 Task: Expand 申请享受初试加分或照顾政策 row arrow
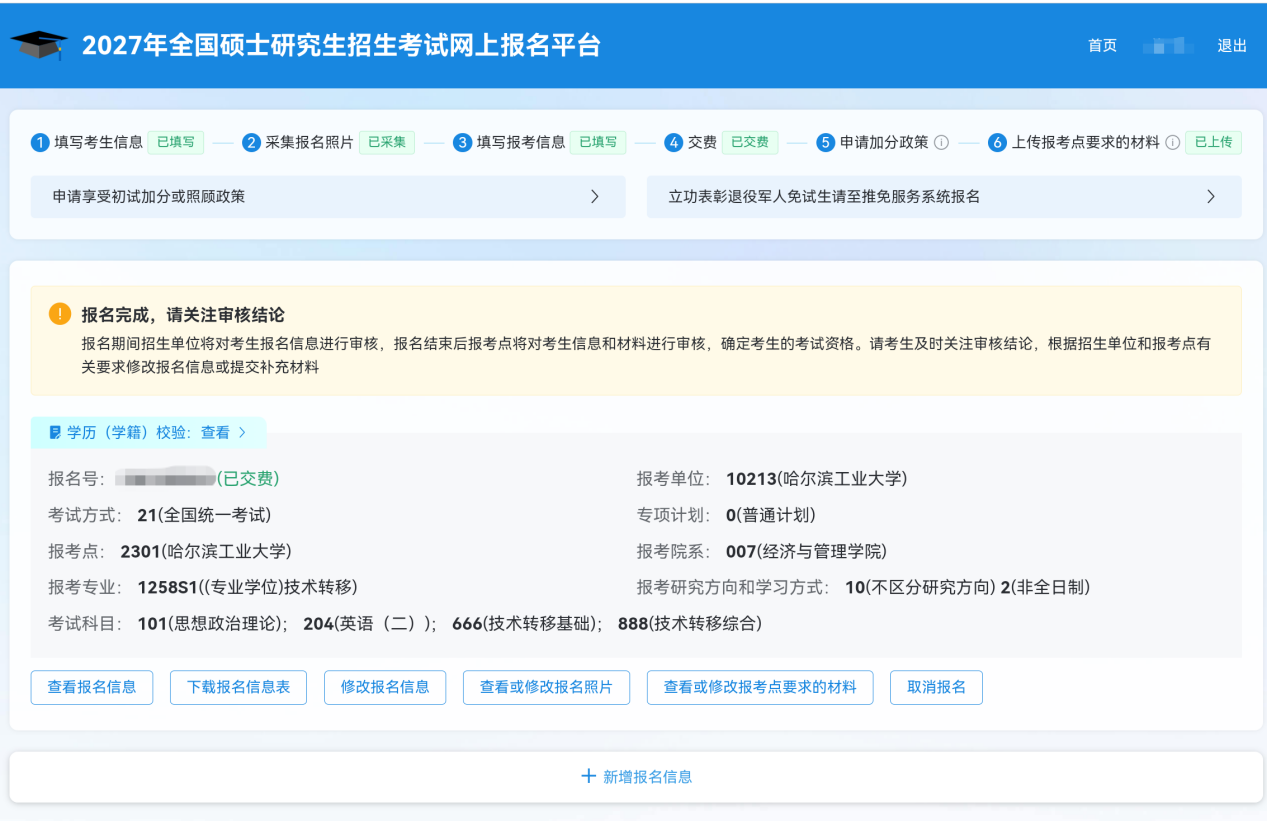point(595,197)
